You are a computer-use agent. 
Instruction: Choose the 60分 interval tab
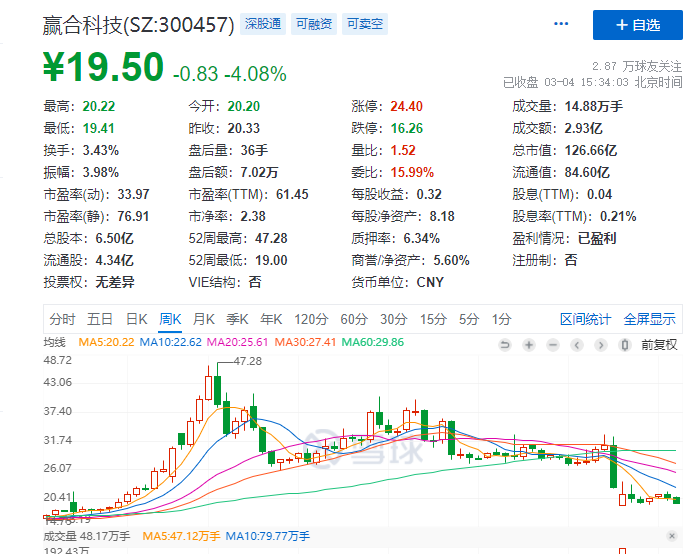[x=354, y=319]
